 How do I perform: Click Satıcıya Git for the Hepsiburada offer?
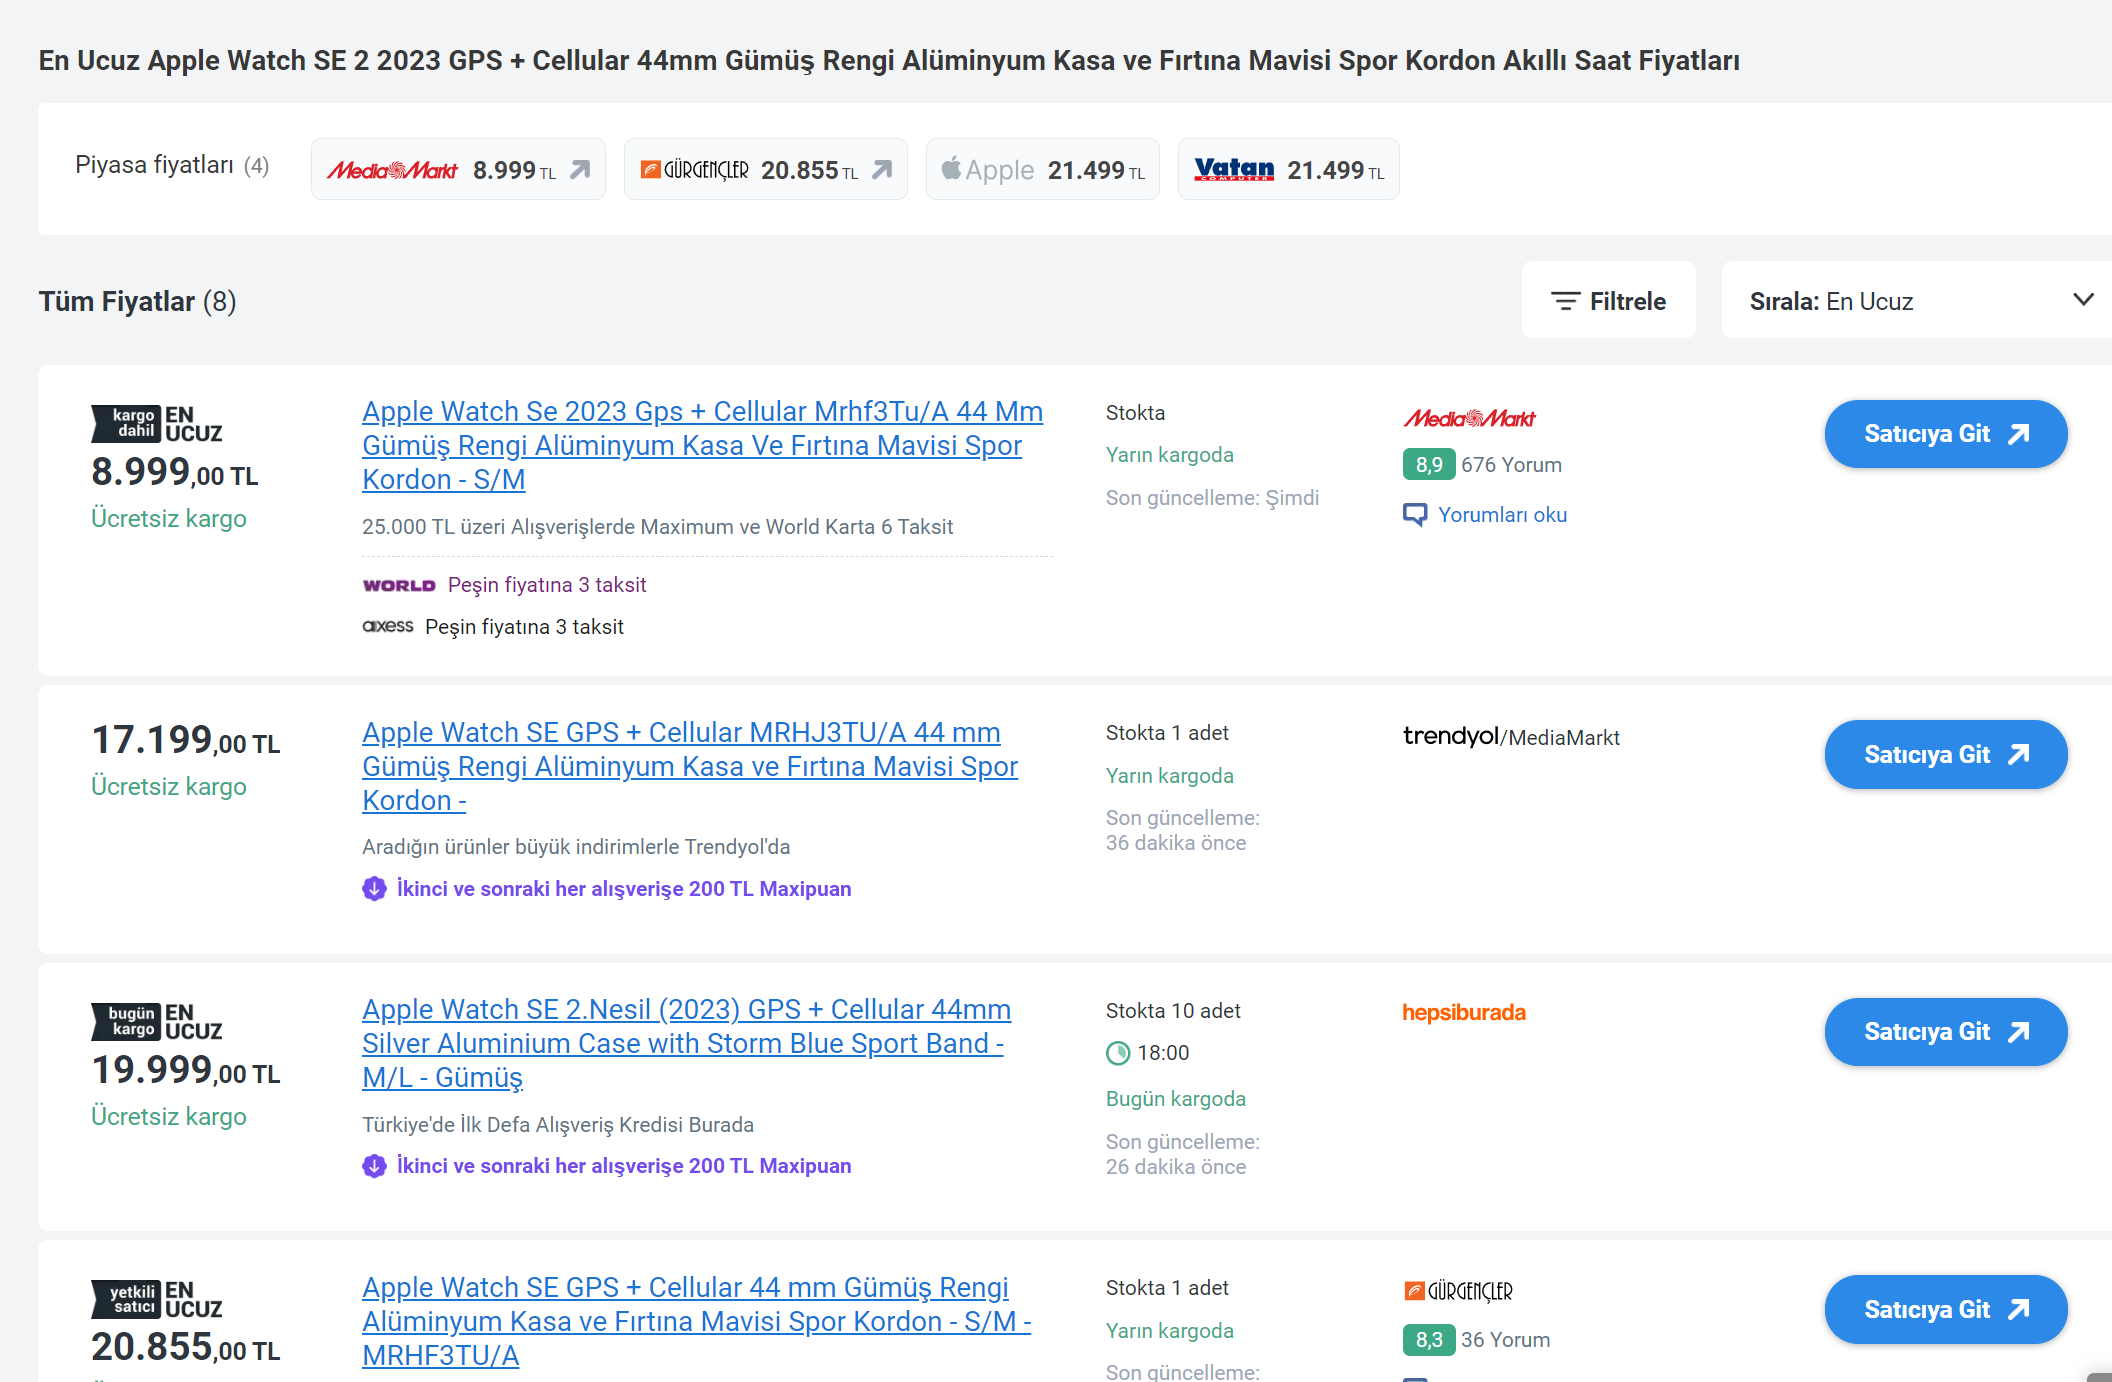[1945, 1032]
